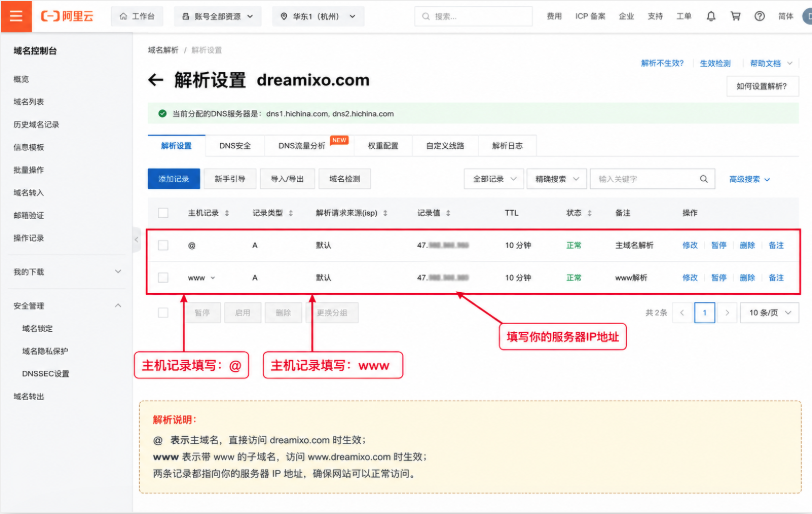
Task: Select page number 1
Action: pyautogui.click(x=704, y=313)
